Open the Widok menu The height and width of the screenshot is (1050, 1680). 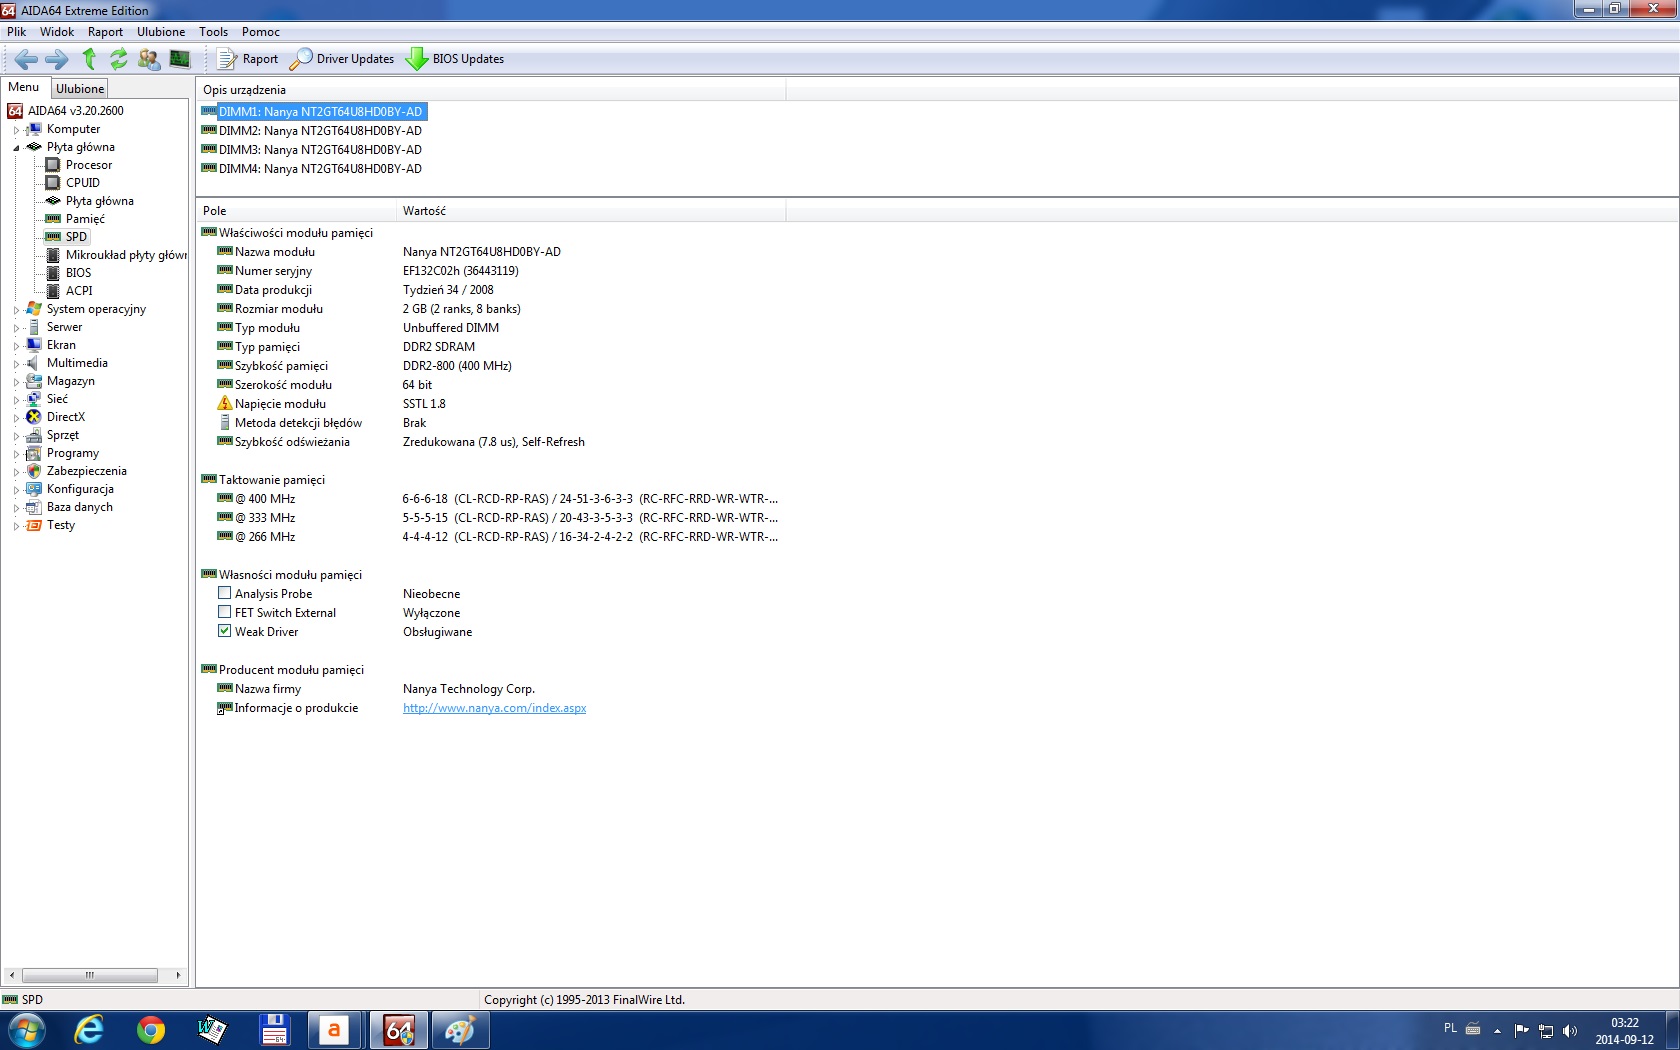[57, 32]
